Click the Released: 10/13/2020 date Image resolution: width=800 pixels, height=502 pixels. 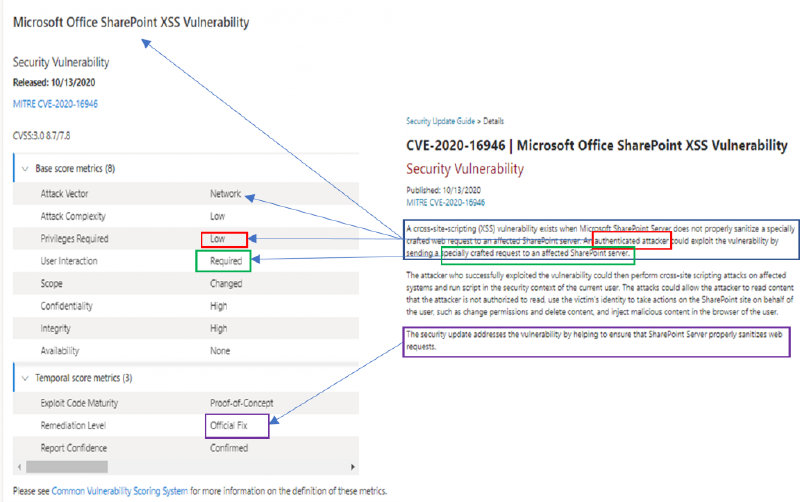tap(54, 83)
